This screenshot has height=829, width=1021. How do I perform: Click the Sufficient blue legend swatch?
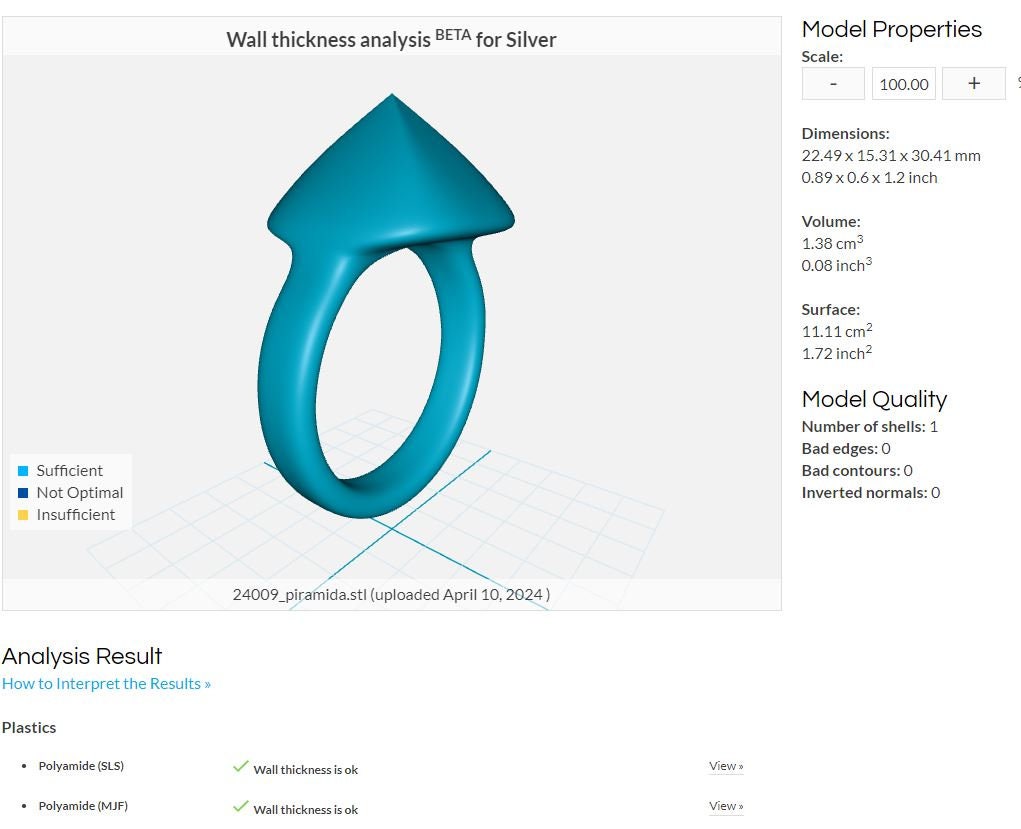23,471
